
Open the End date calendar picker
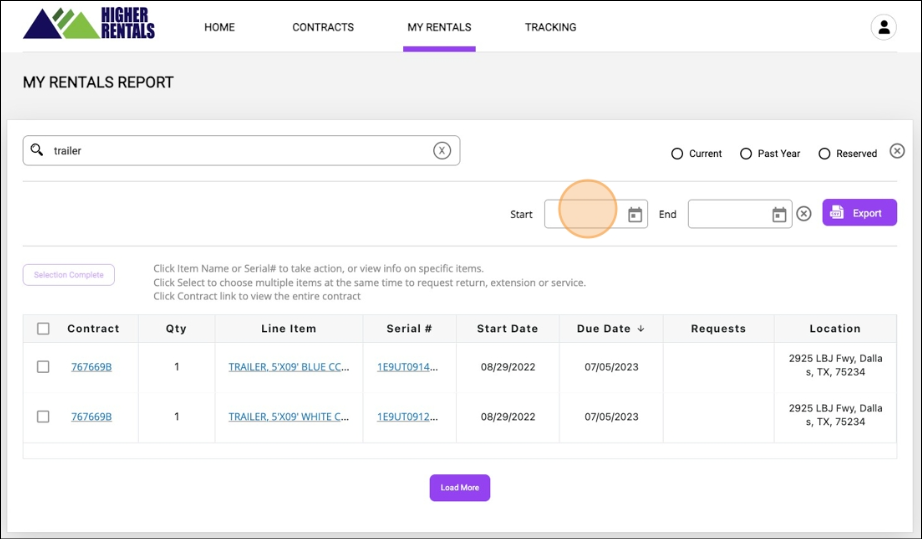779,214
